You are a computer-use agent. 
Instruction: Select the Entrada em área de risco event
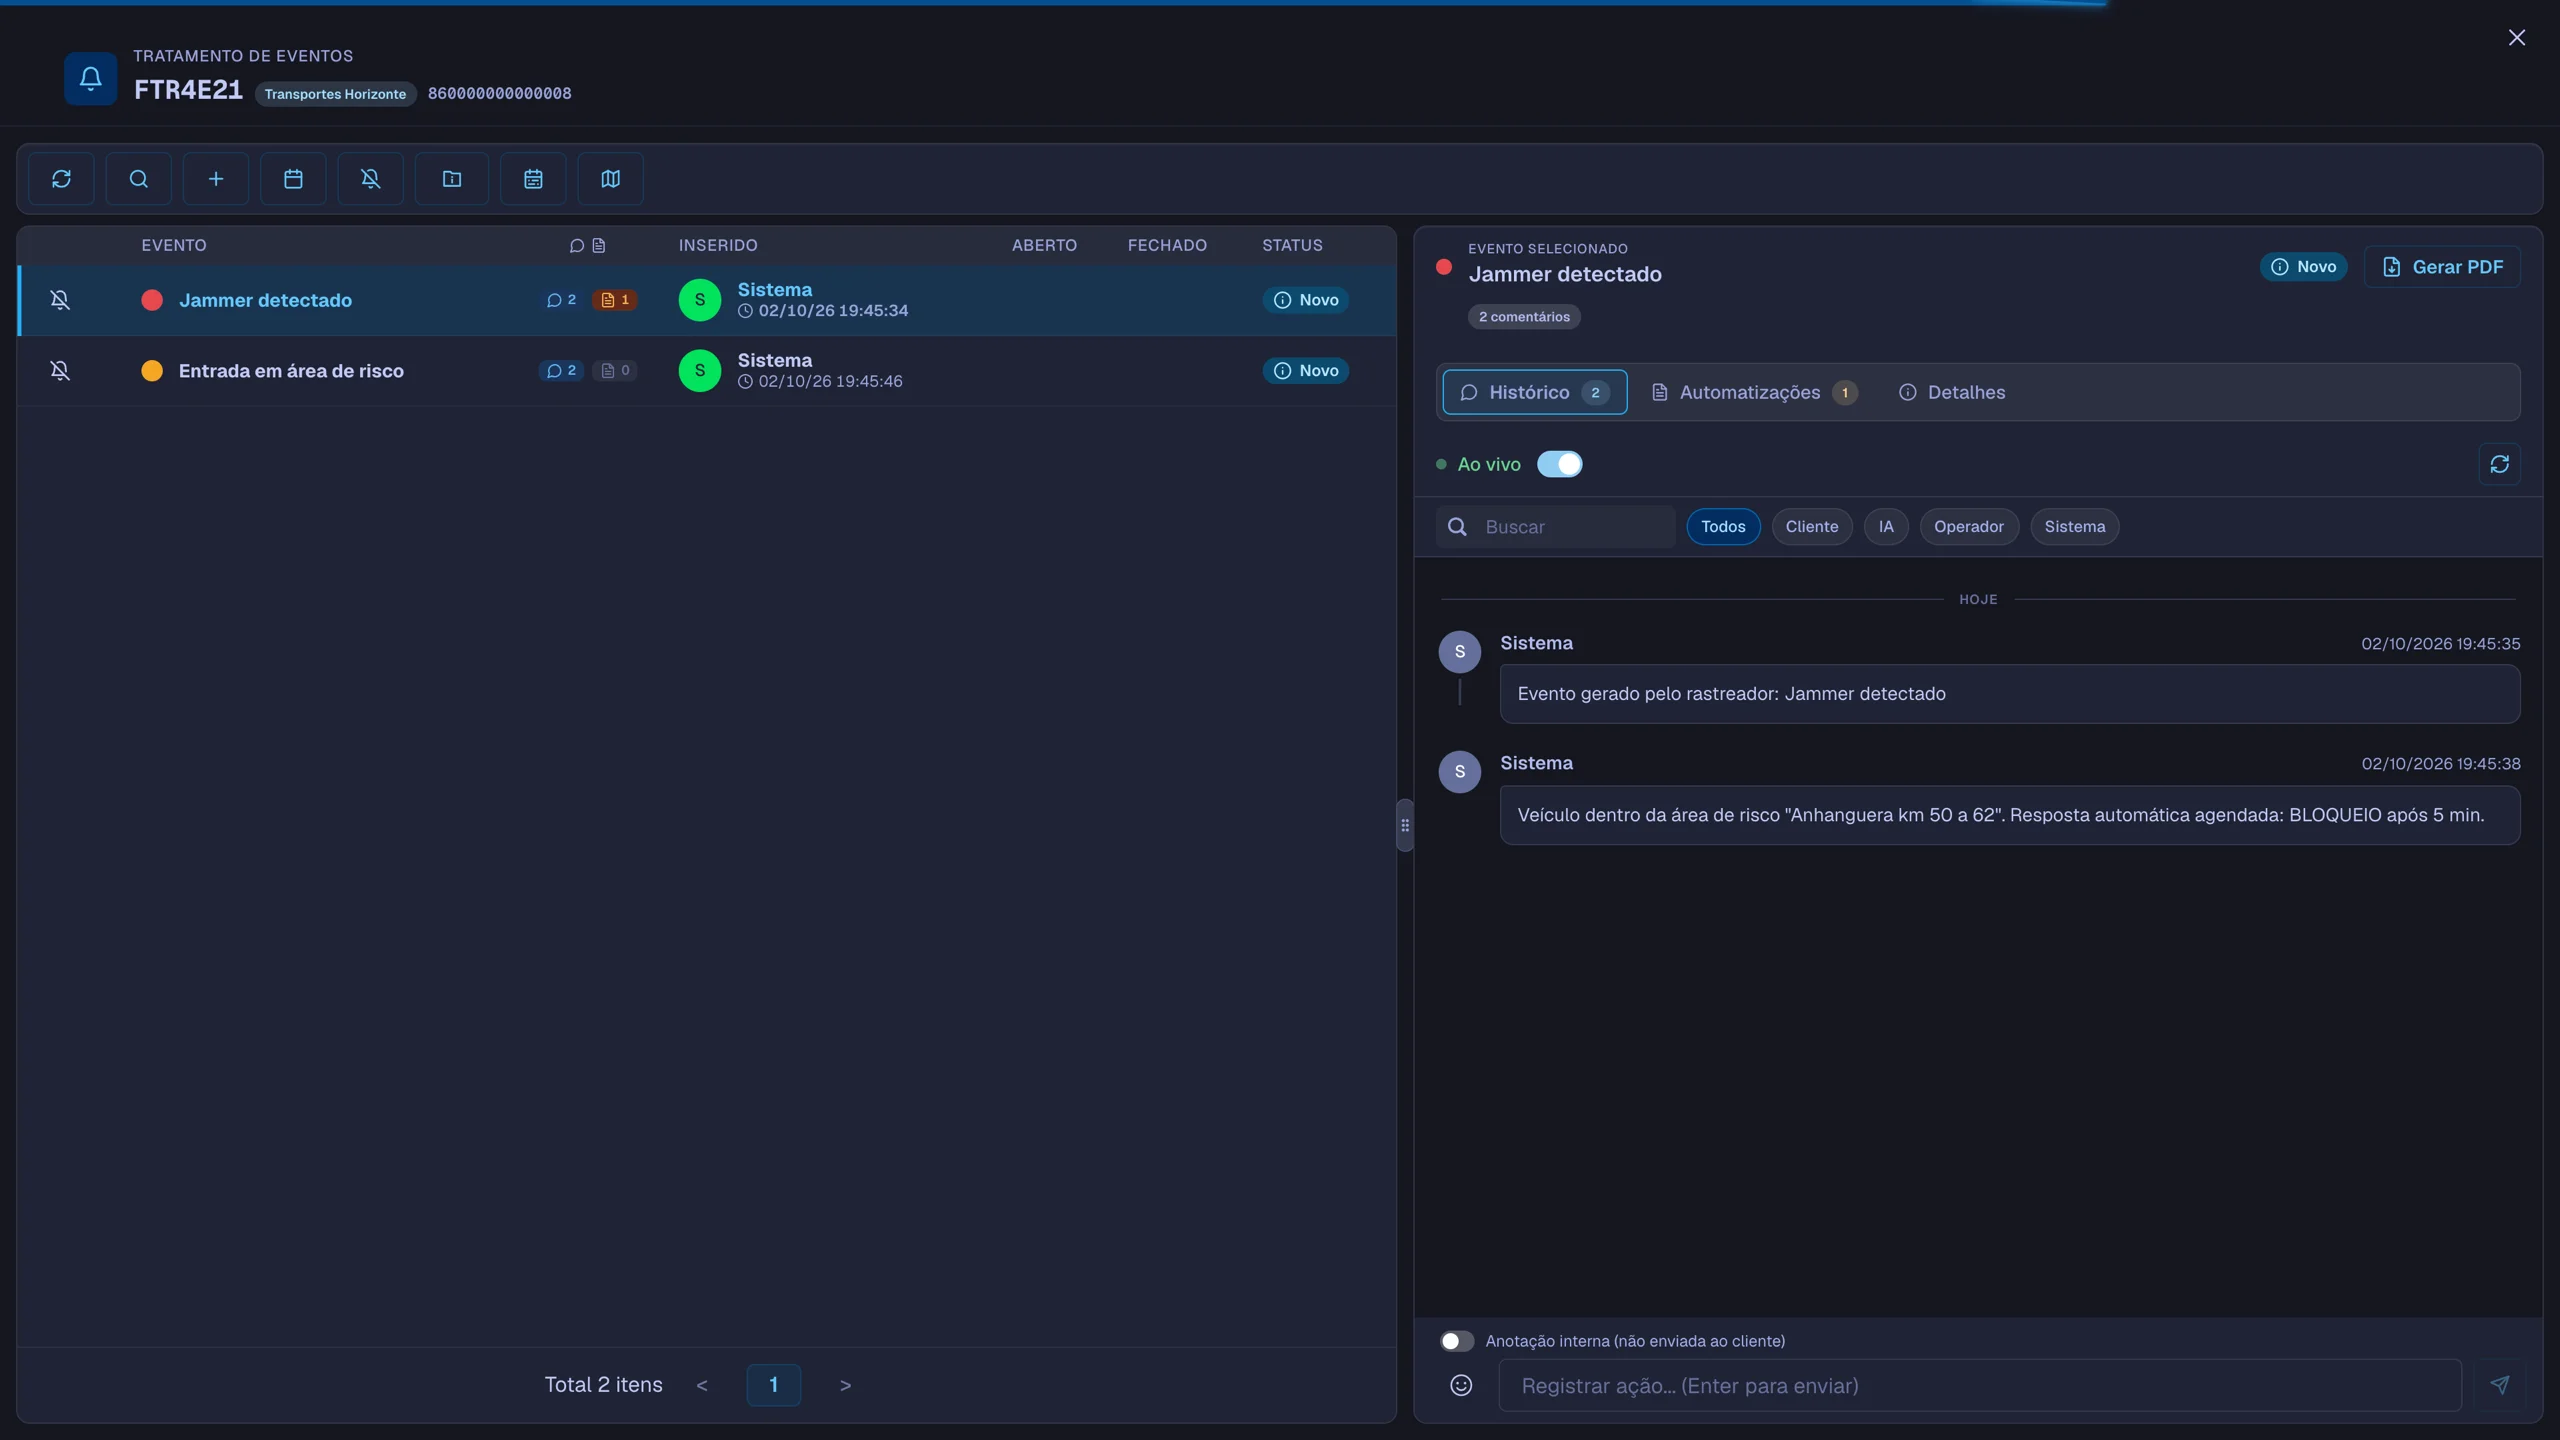(707, 371)
